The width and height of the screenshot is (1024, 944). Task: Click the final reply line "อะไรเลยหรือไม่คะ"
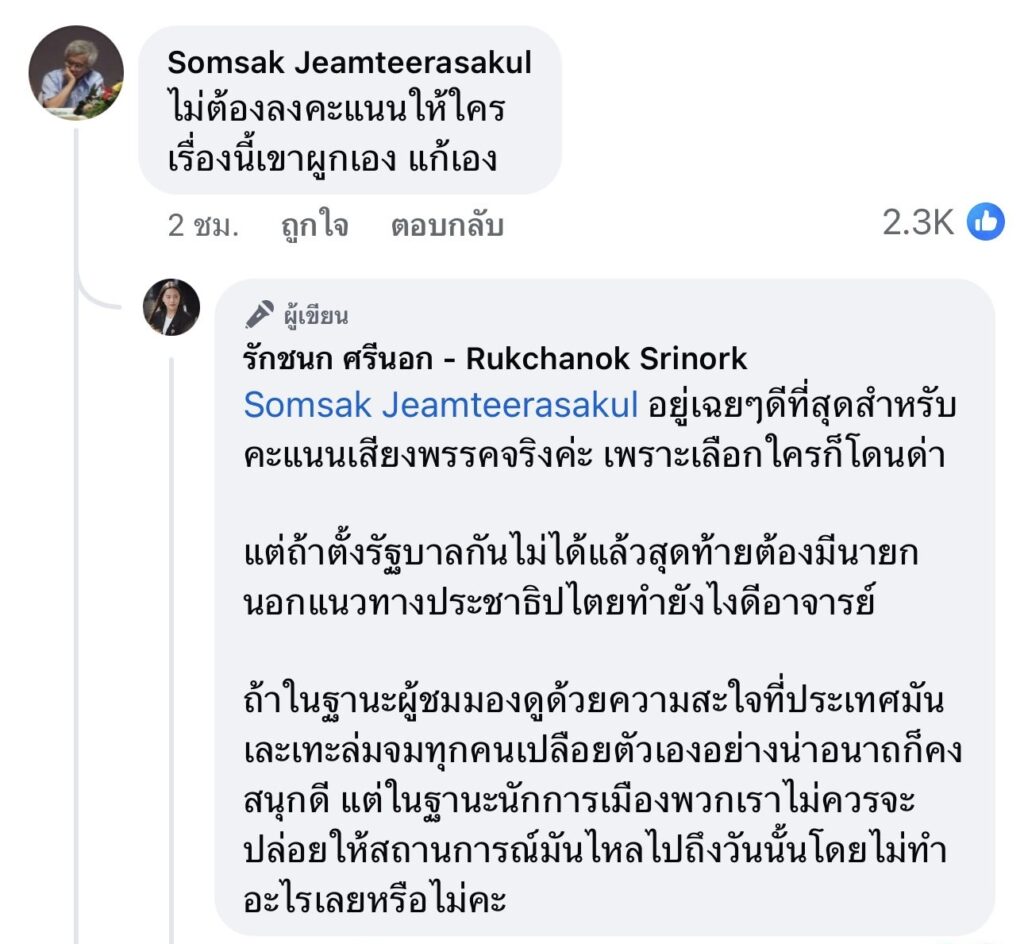[376, 901]
